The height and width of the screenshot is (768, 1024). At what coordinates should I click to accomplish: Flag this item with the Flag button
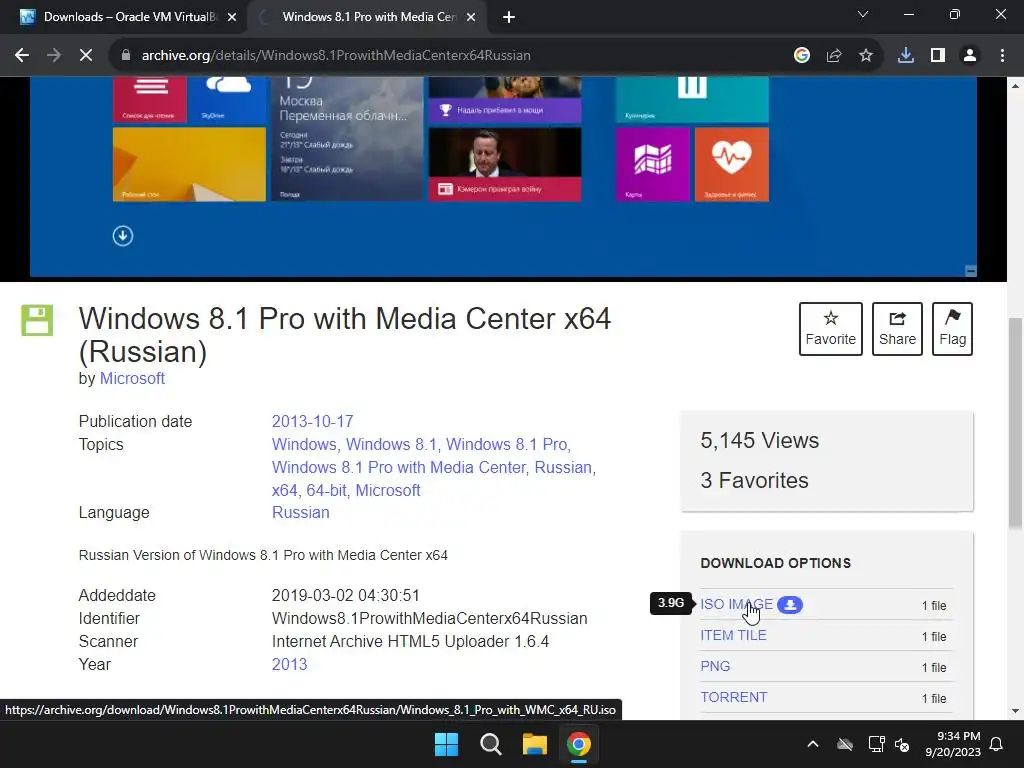coord(952,328)
